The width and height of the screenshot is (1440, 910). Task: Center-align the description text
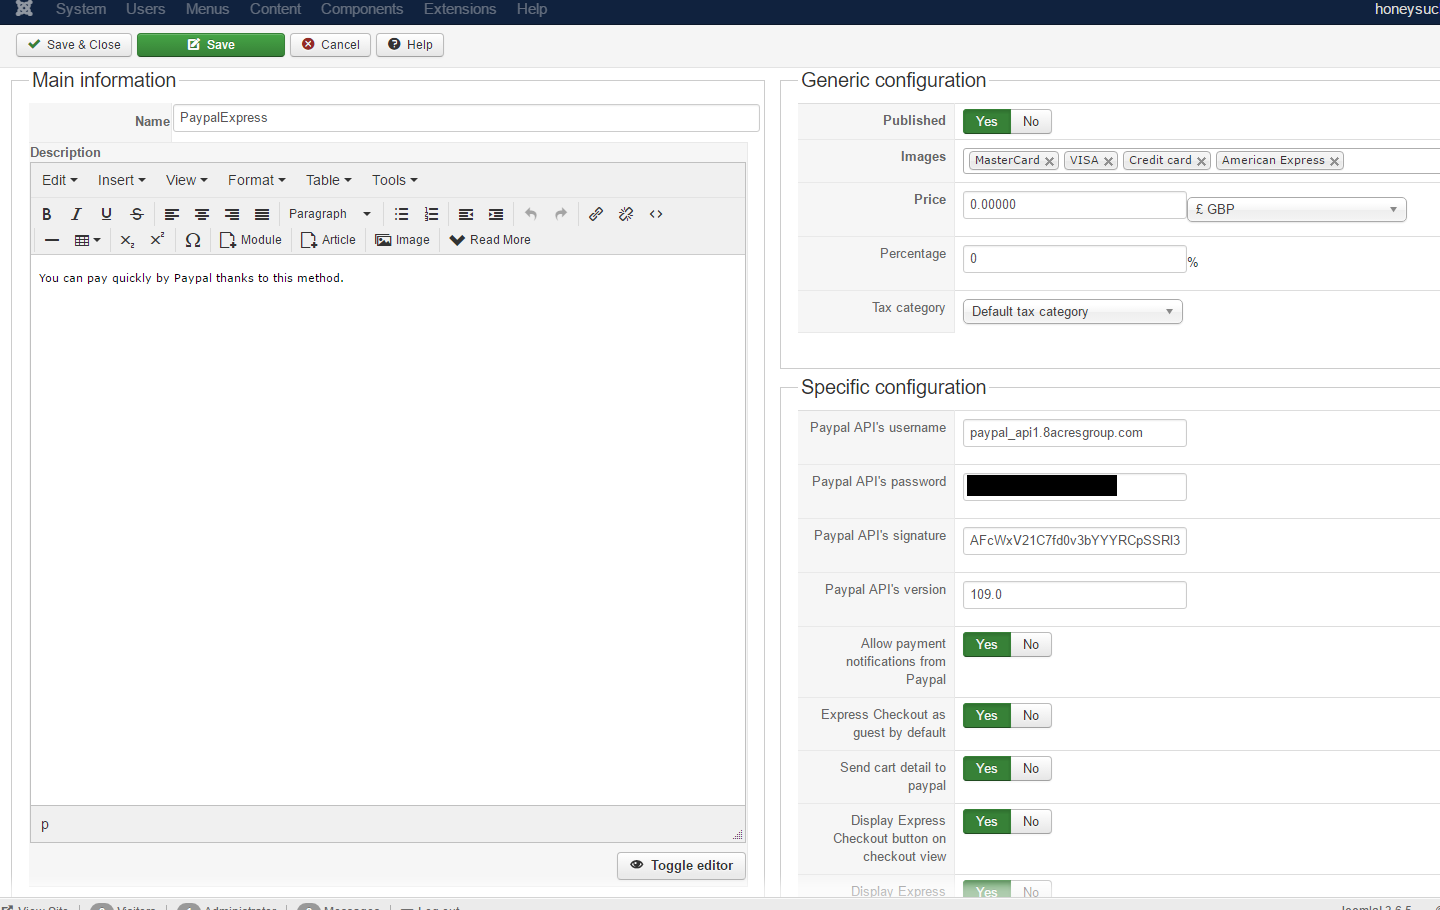pyautogui.click(x=202, y=214)
